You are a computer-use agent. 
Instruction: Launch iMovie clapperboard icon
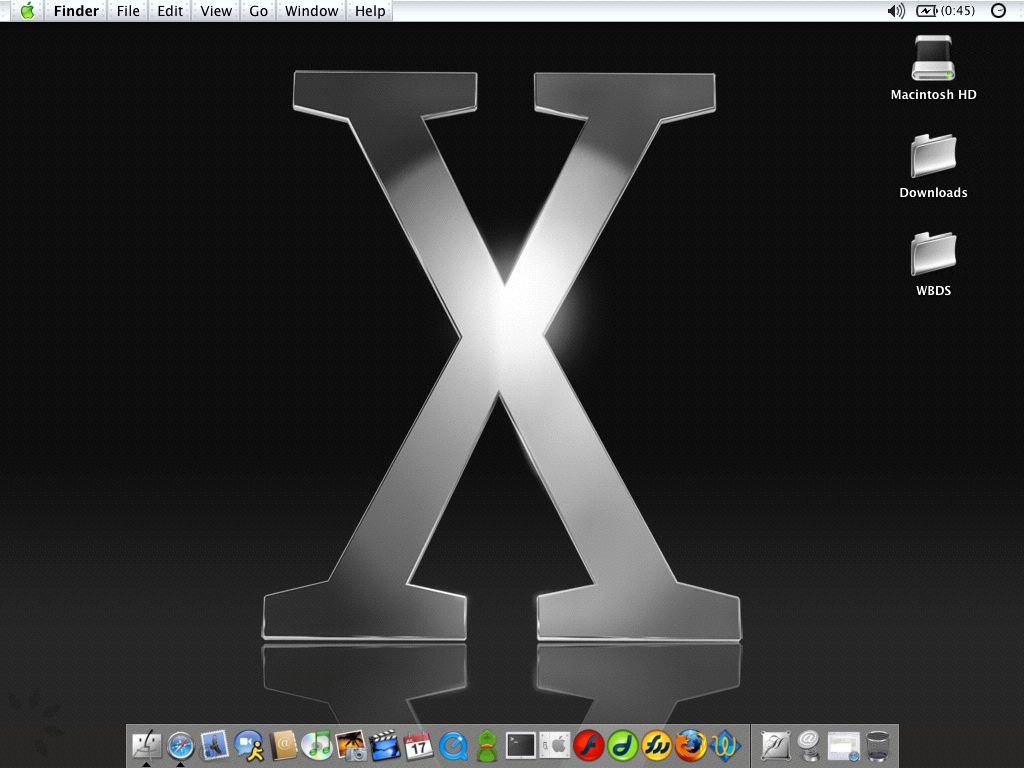pos(385,745)
